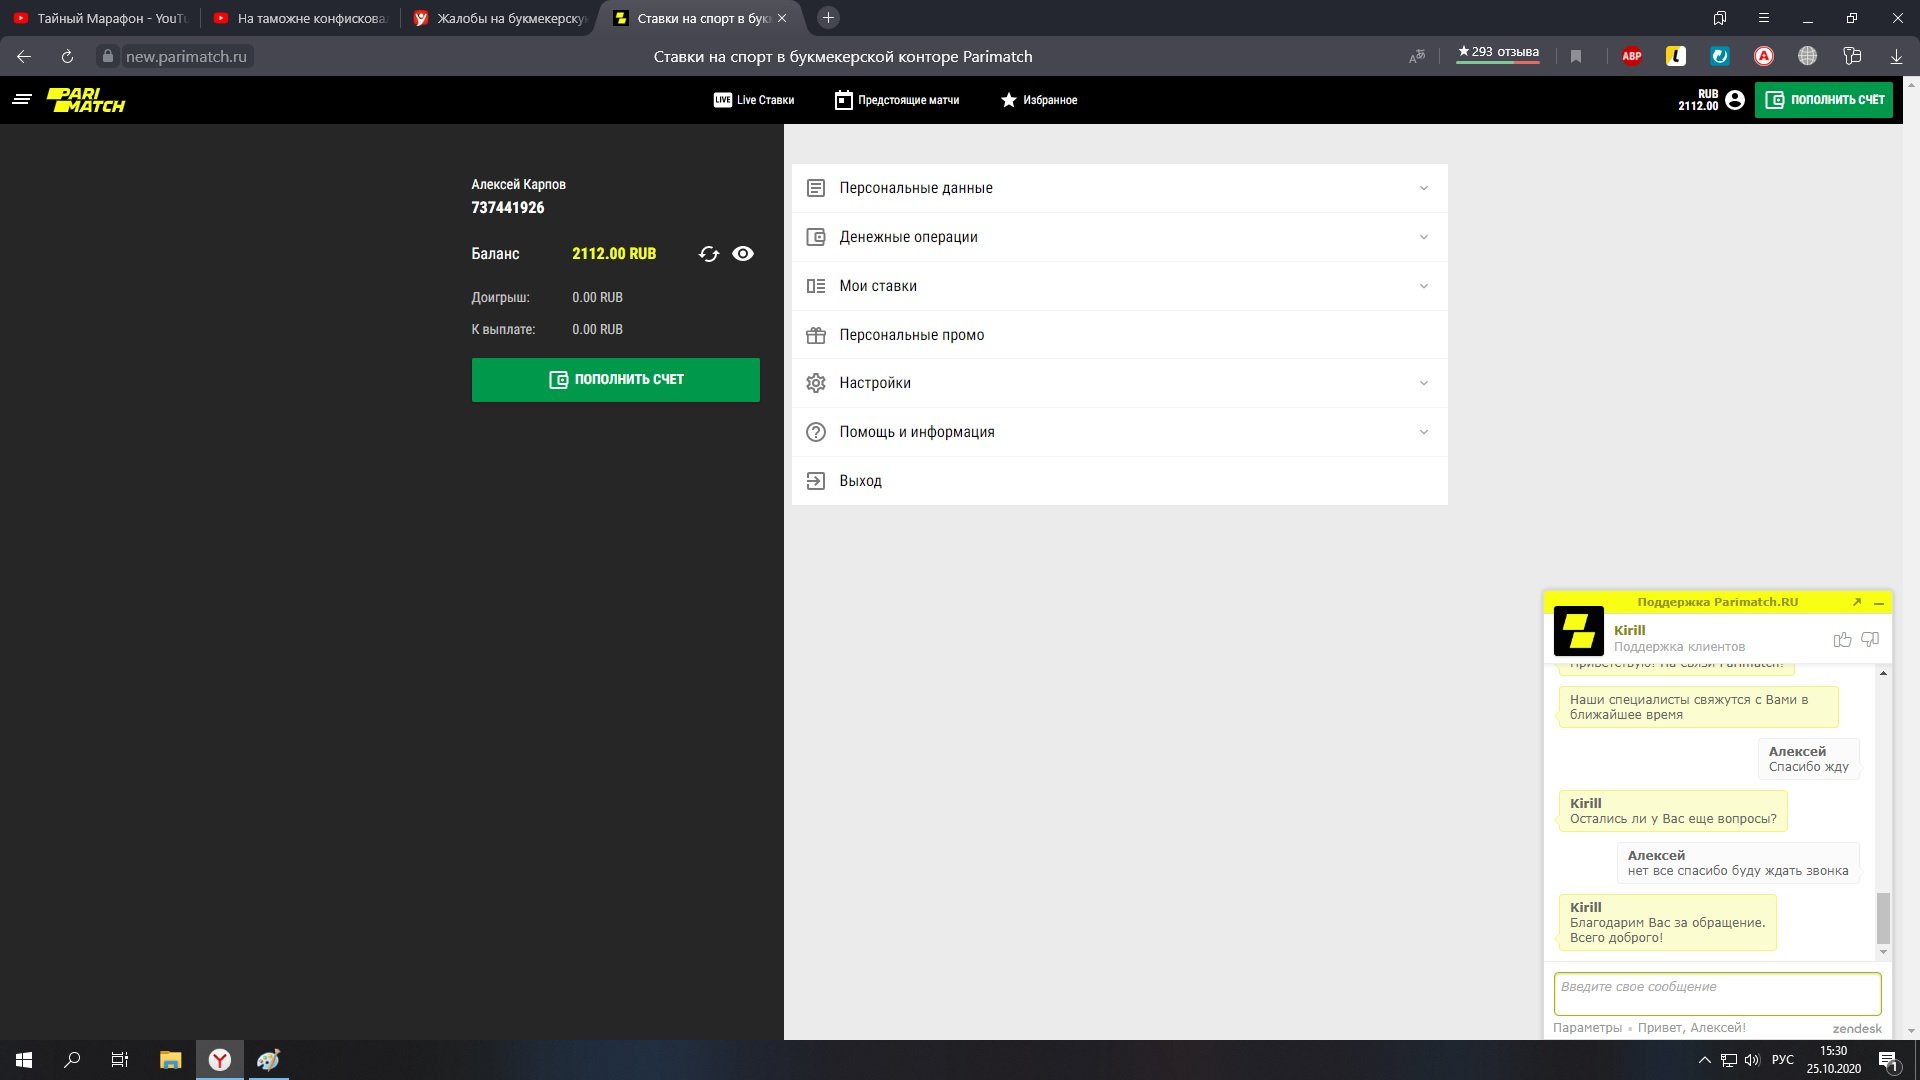Click the user profile icon in the header
Viewport: 1920px width, 1080px height.
coord(1735,100)
